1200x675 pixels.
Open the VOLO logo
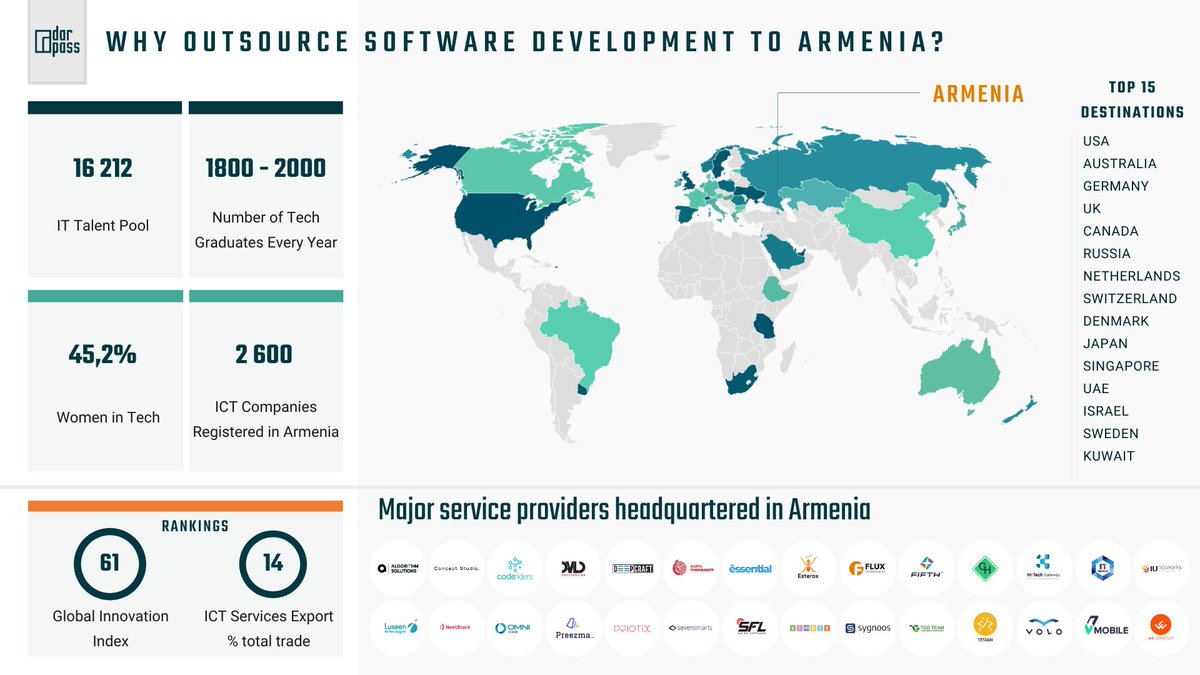1044,628
